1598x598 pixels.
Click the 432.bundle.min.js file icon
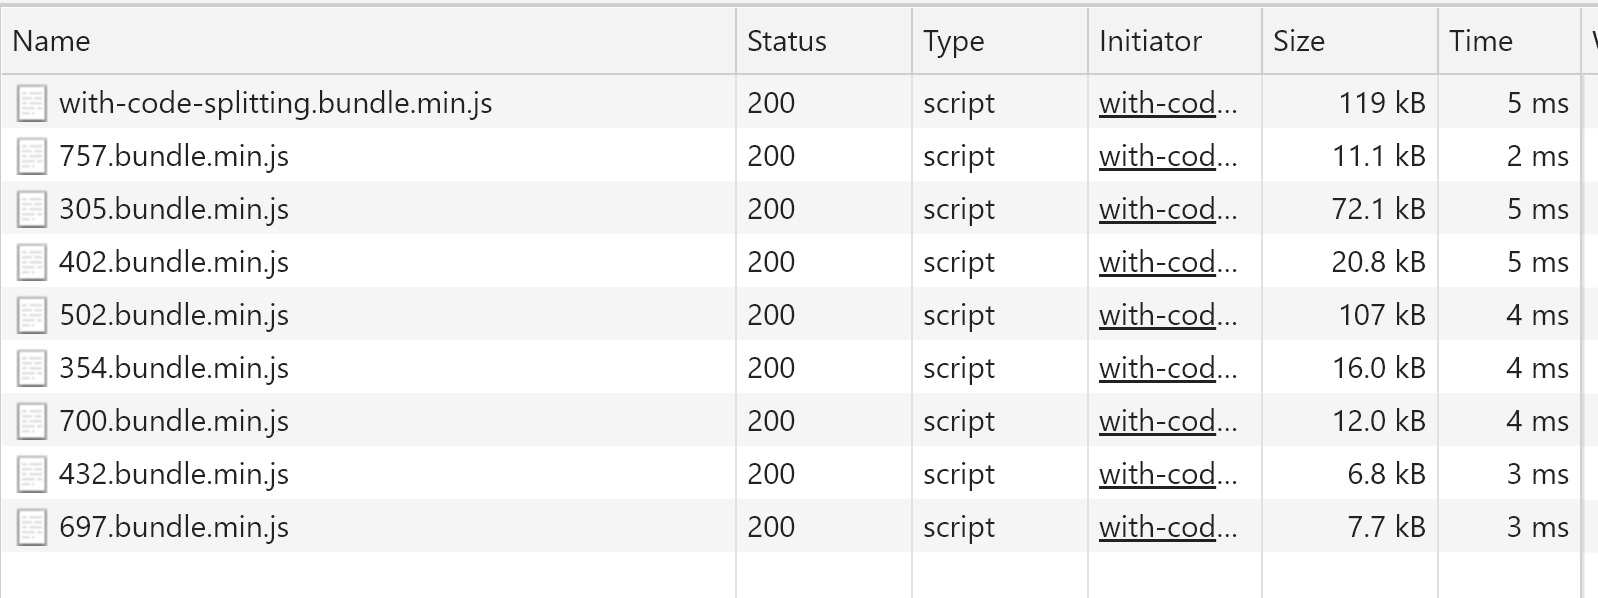pos(32,474)
